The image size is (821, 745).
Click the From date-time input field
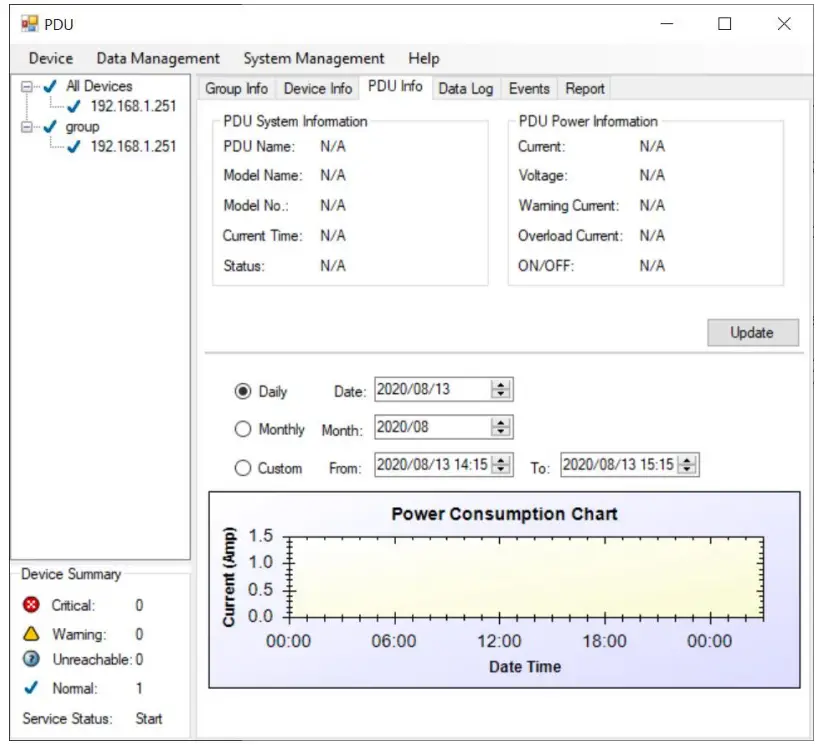pyautogui.click(x=432, y=465)
